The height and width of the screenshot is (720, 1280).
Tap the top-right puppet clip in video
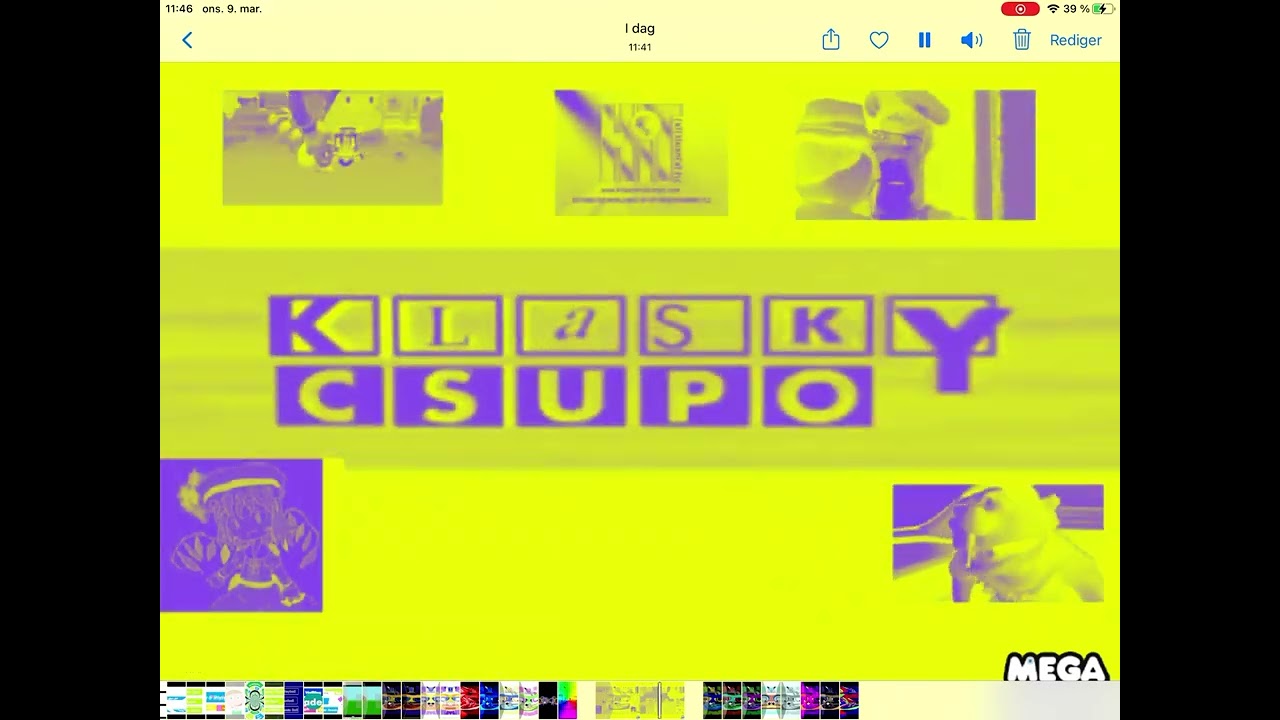(915, 155)
